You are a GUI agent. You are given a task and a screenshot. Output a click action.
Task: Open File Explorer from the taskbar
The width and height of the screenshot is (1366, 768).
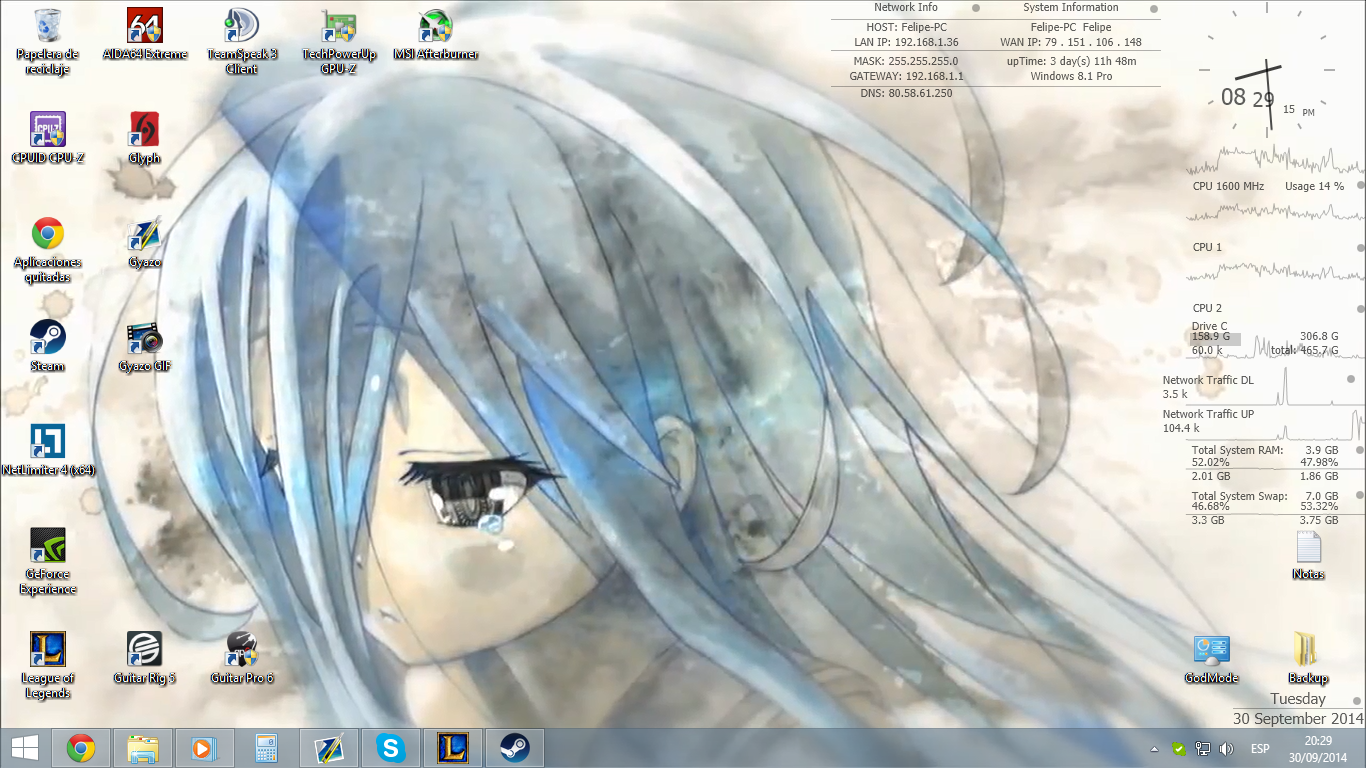coord(143,748)
